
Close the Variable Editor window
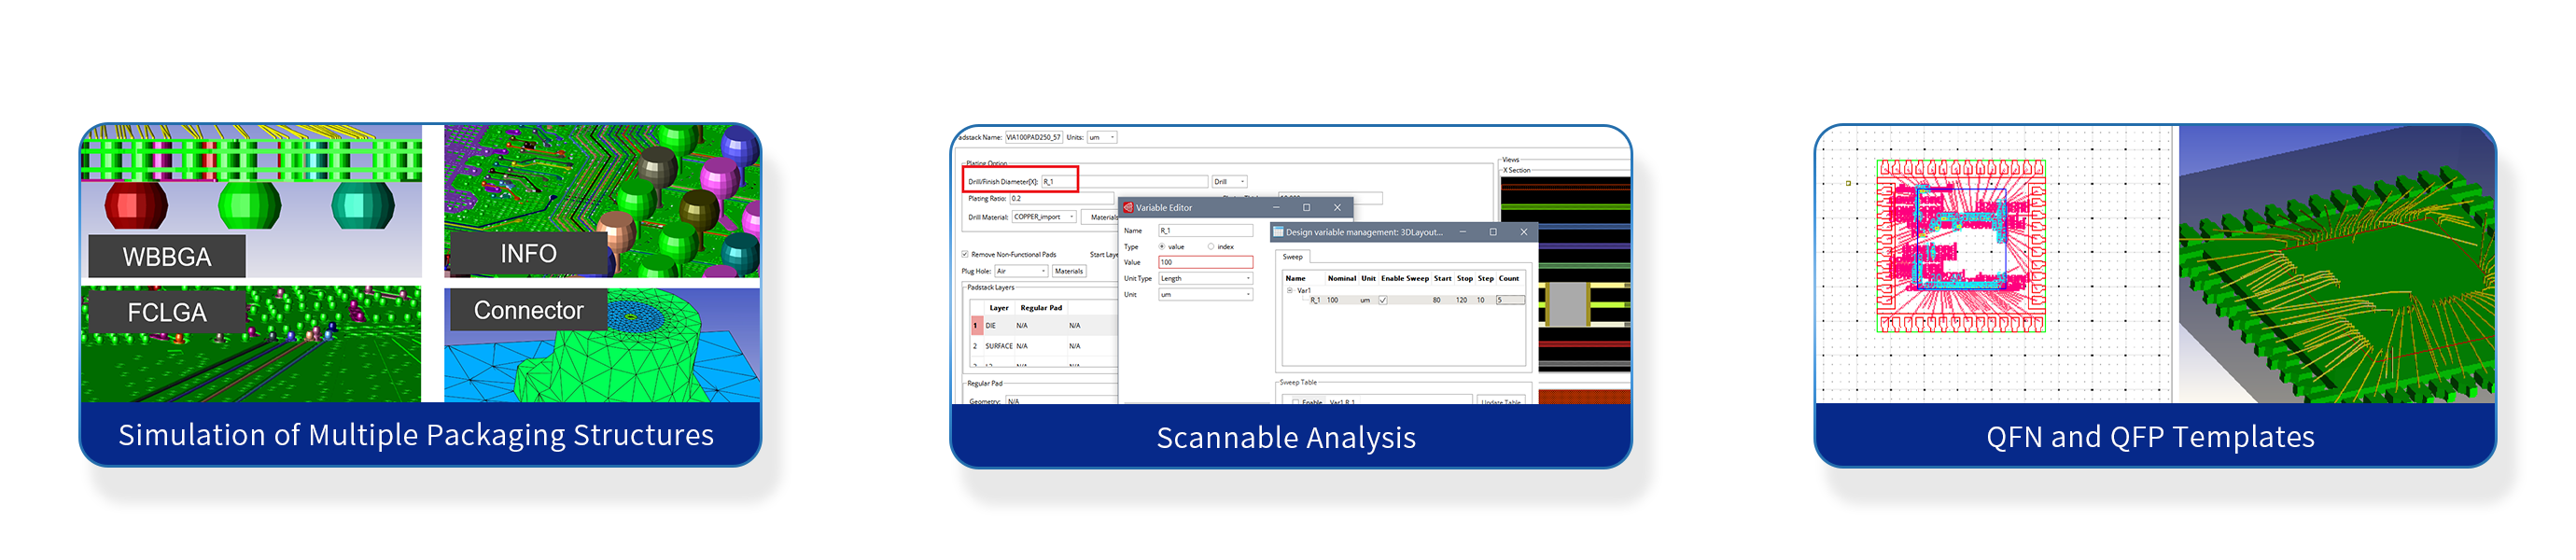[x=1337, y=208]
